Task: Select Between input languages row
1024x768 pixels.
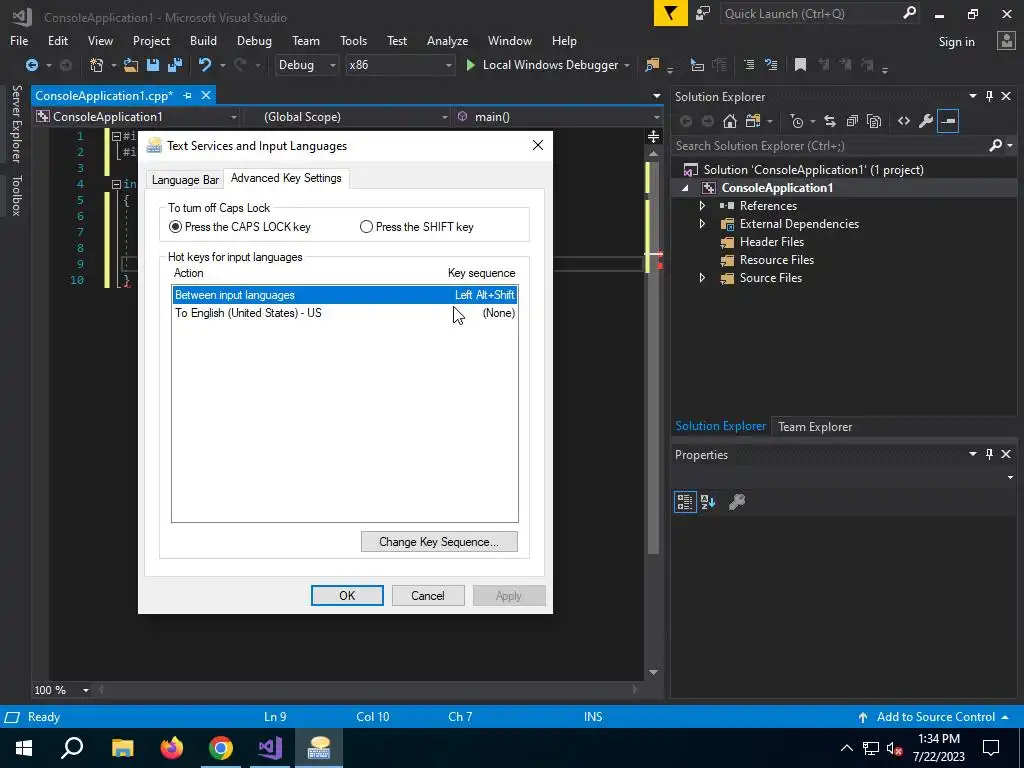Action: click(x=345, y=295)
